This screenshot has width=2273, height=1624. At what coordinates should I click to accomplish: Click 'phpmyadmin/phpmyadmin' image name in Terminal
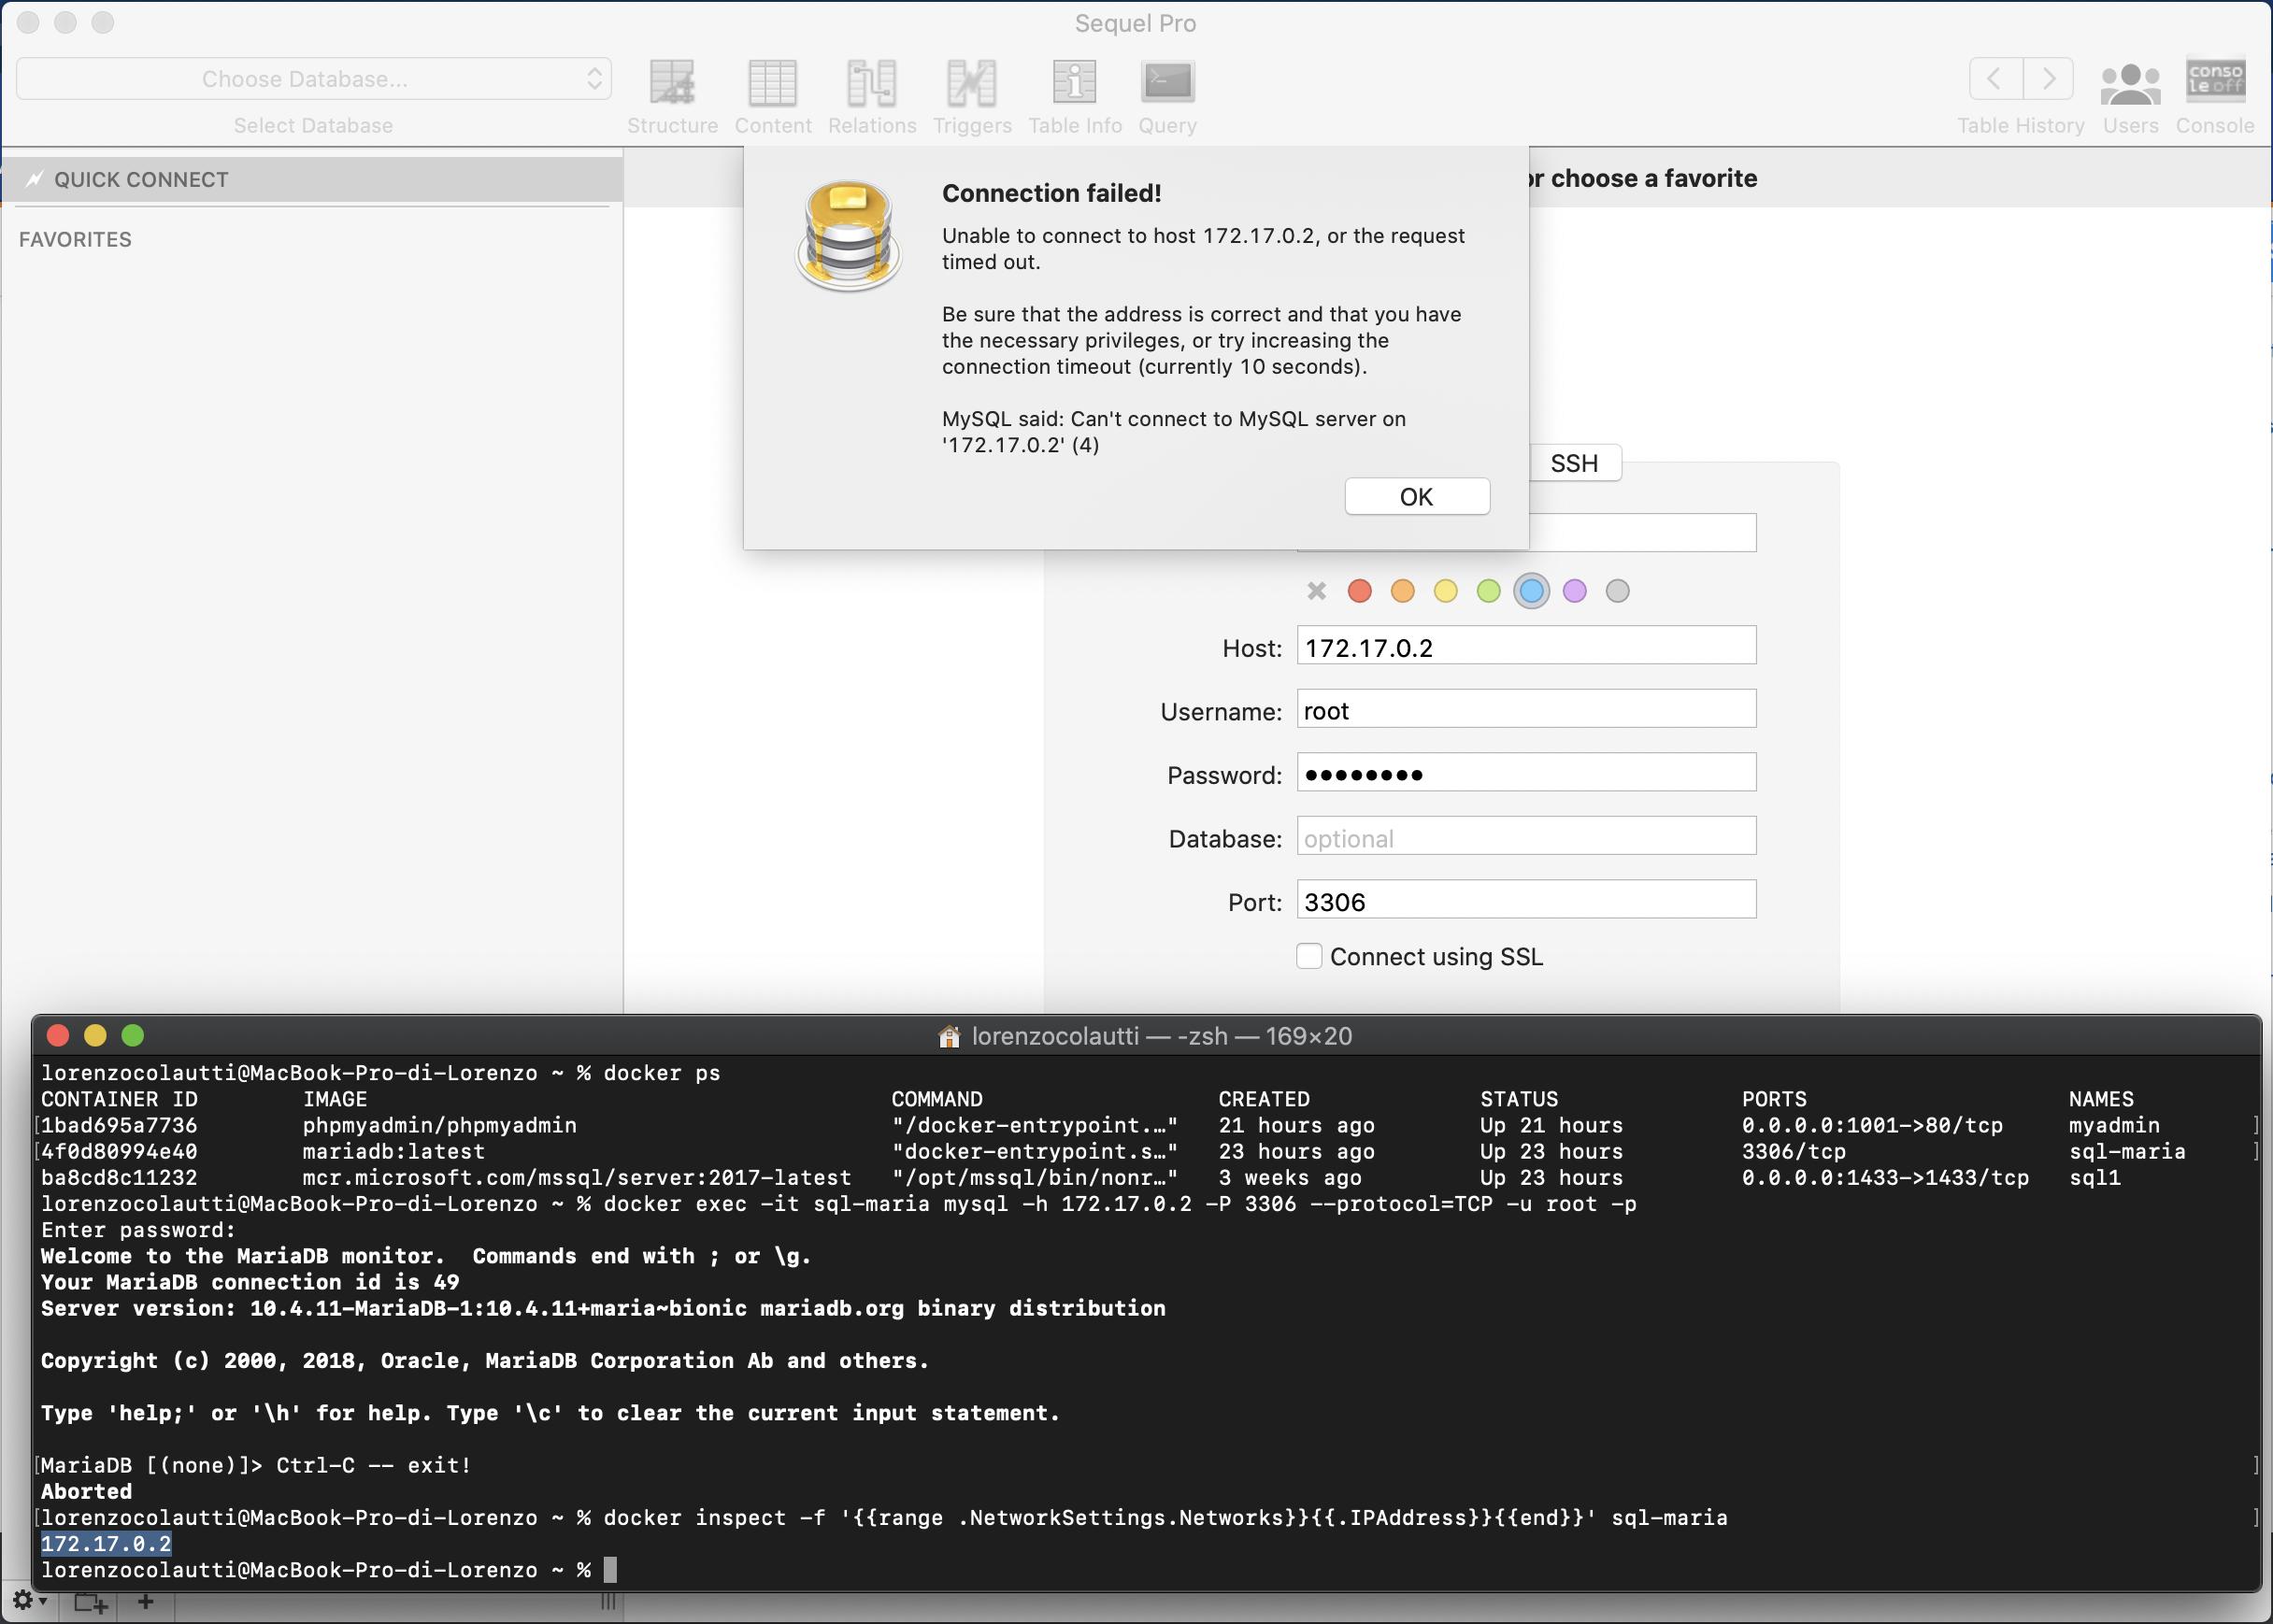click(440, 1125)
